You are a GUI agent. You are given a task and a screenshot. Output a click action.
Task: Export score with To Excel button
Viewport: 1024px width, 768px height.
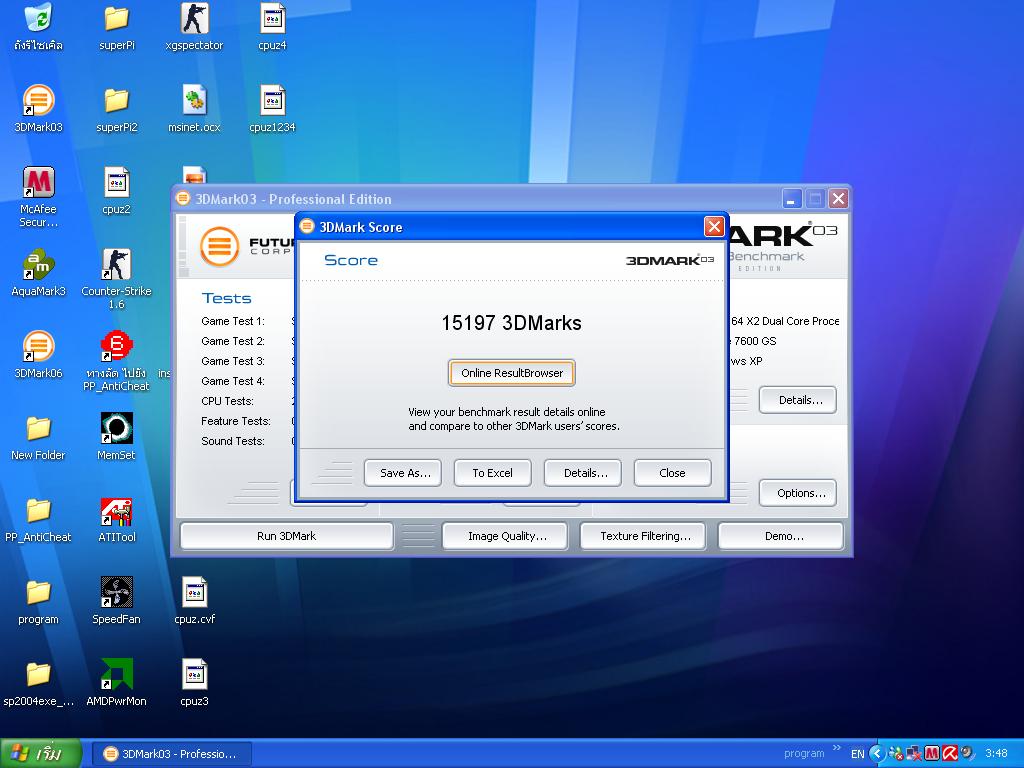(x=492, y=473)
